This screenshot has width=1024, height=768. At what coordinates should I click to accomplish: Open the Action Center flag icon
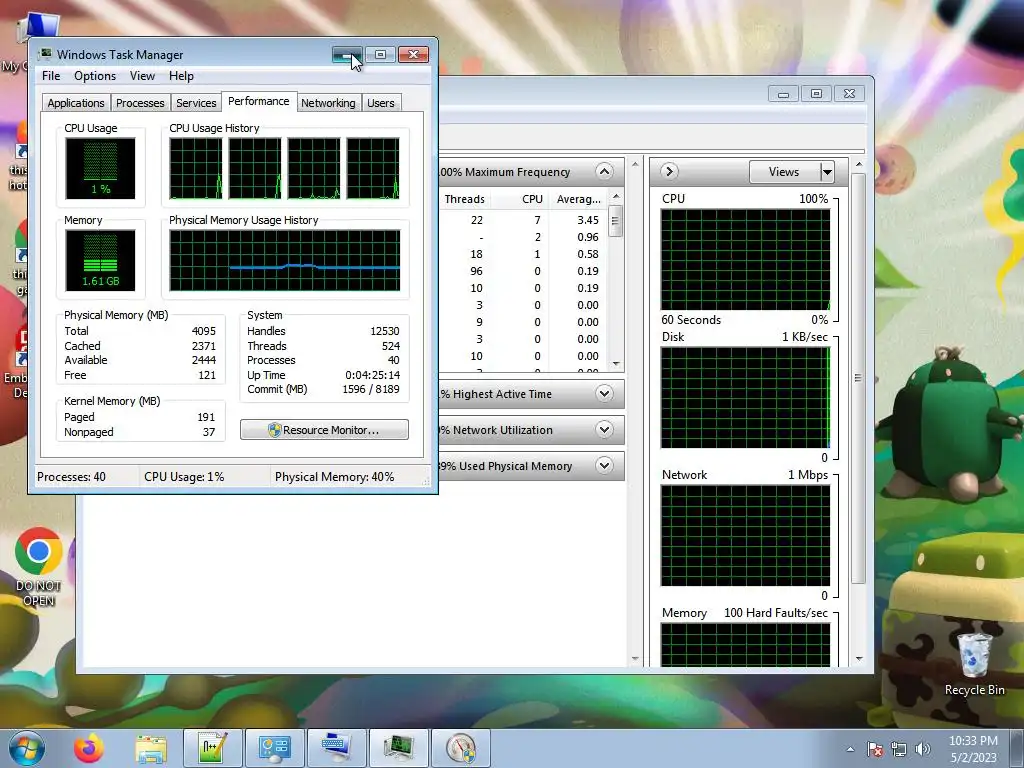pos(875,750)
